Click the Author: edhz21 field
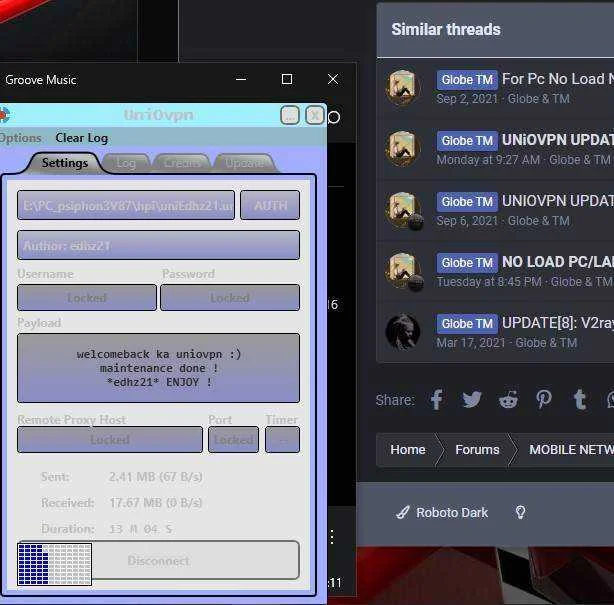The image size is (614, 605). point(159,245)
